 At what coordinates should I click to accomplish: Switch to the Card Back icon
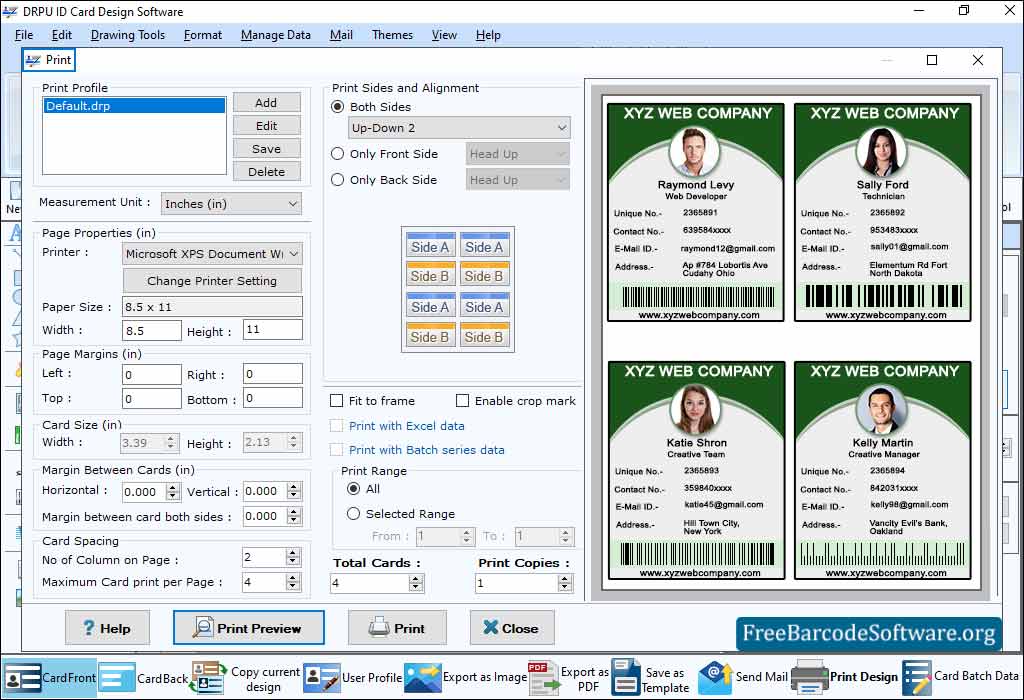click(x=118, y=678)
